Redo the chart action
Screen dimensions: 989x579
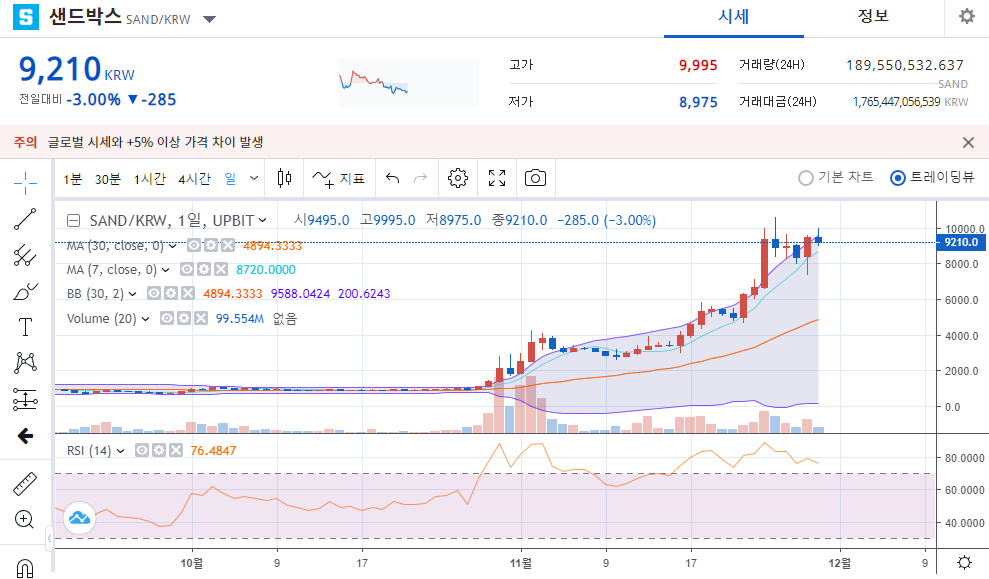(420, 178)
